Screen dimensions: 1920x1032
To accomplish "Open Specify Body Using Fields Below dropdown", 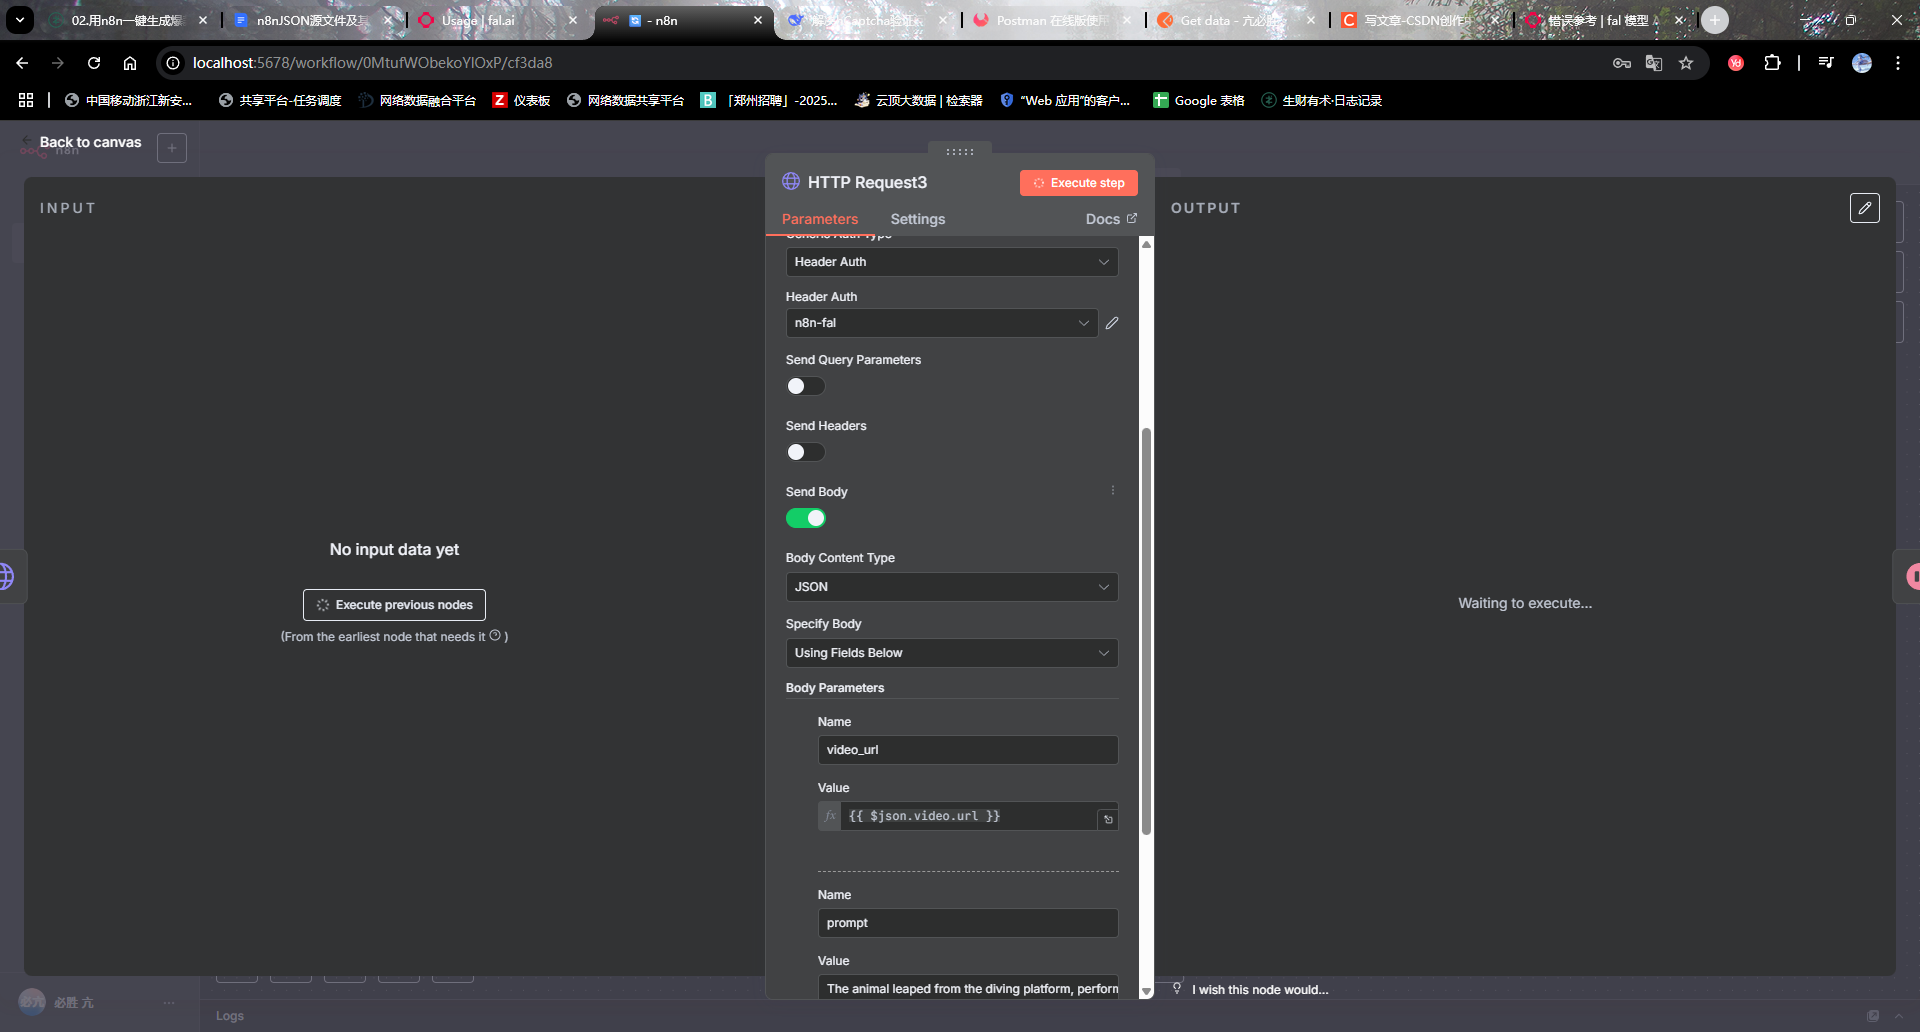I will 951,653.
